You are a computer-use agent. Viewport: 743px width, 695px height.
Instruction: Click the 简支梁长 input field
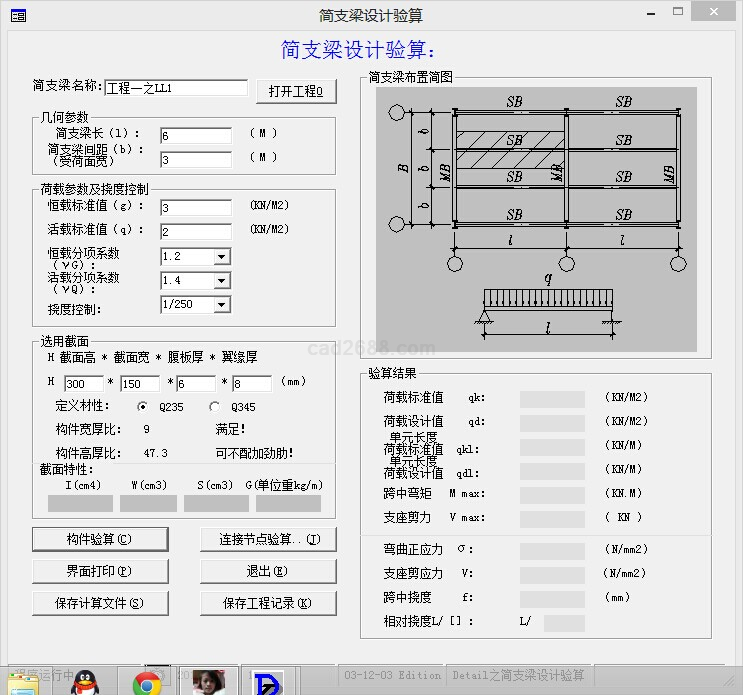(x=196, y=135)
